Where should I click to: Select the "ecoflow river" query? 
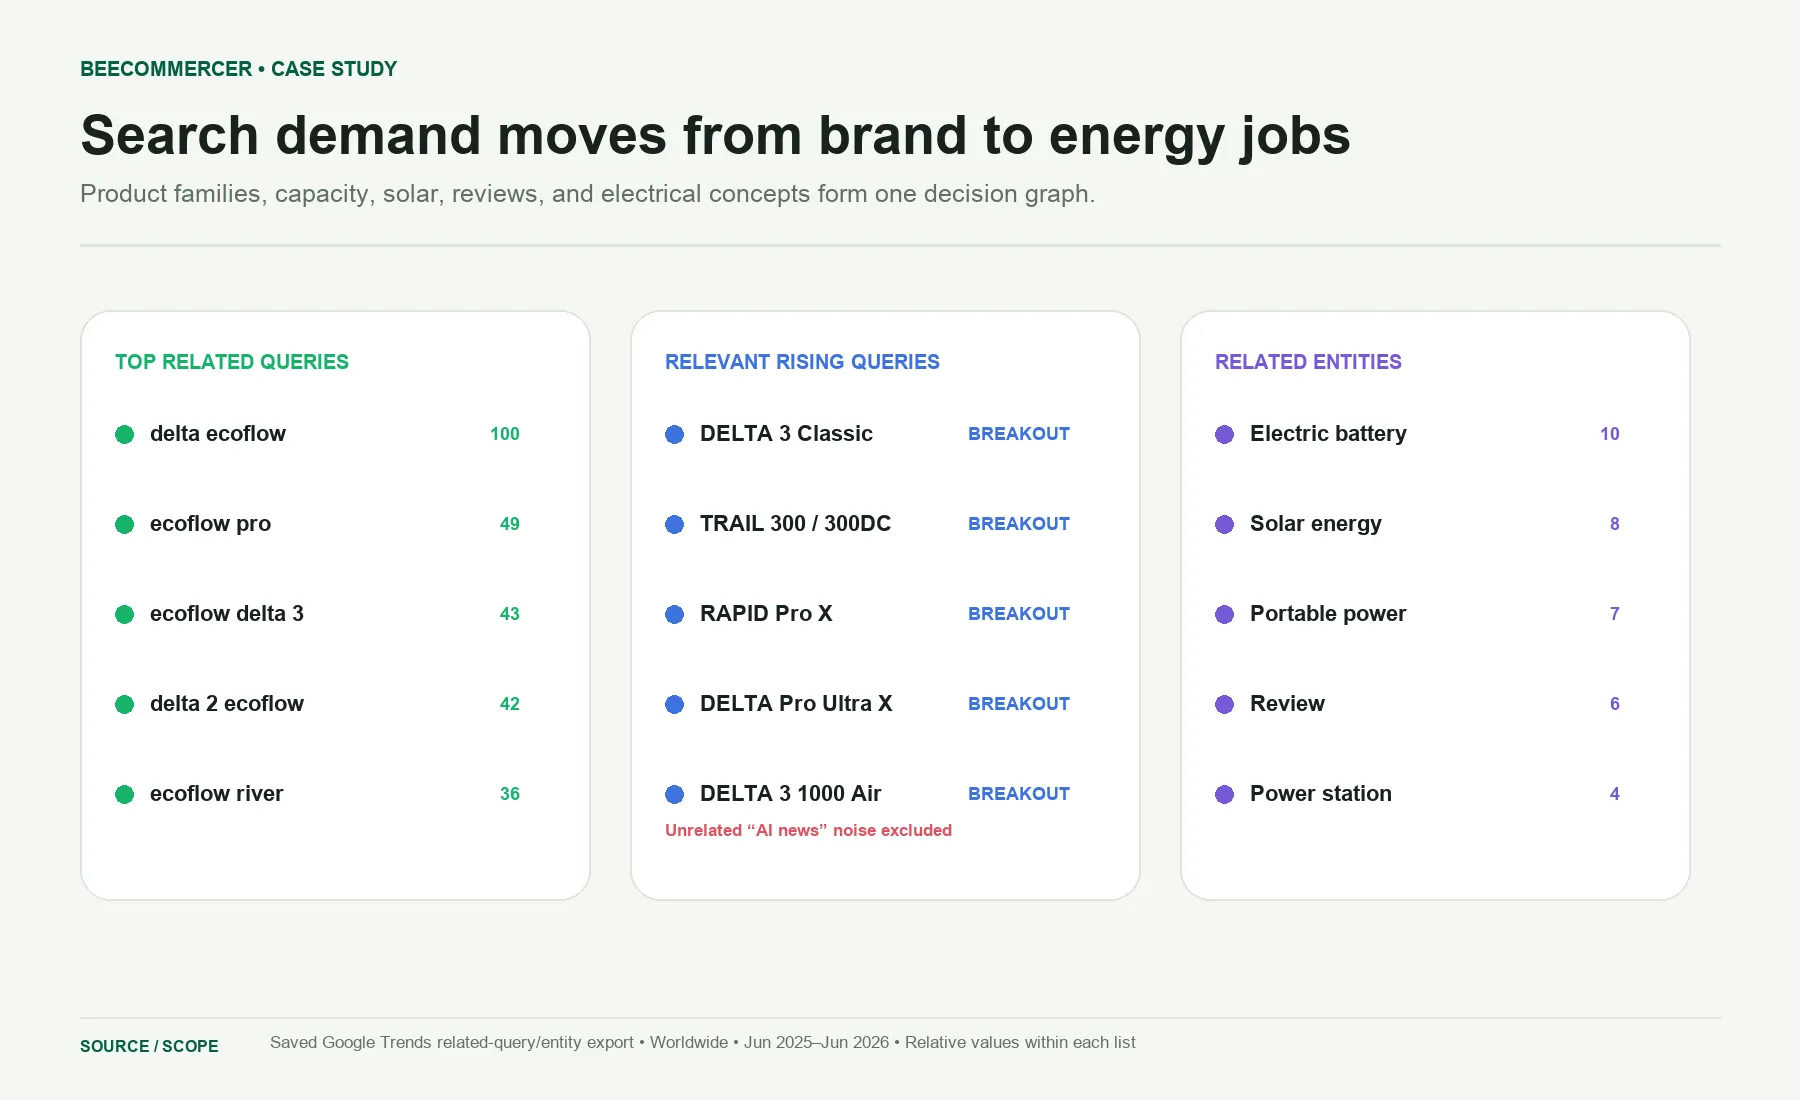coord(217,794)
